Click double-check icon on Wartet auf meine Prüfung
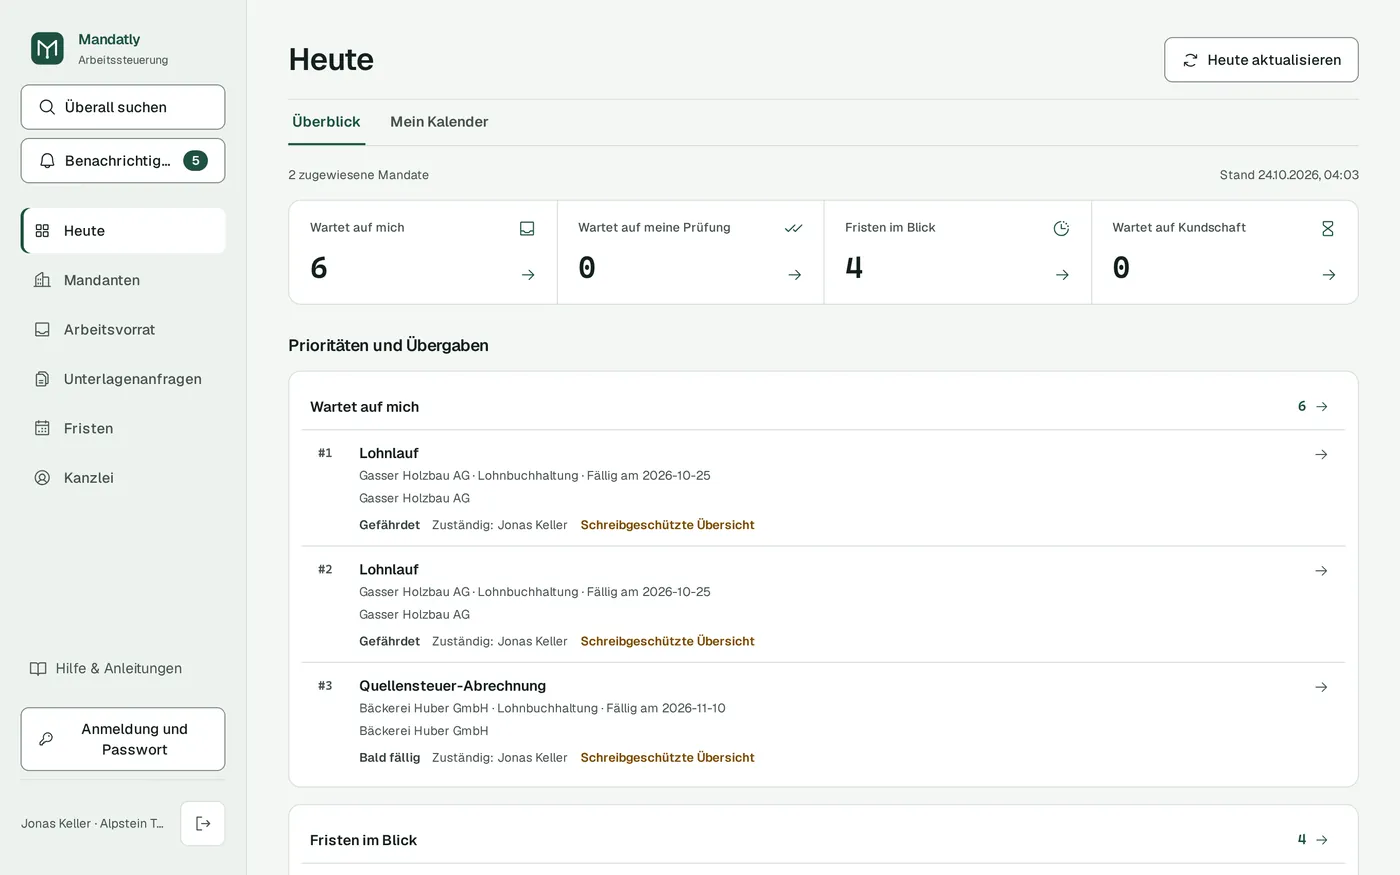Screen dimensions: 1400x875 click(794, 228)
